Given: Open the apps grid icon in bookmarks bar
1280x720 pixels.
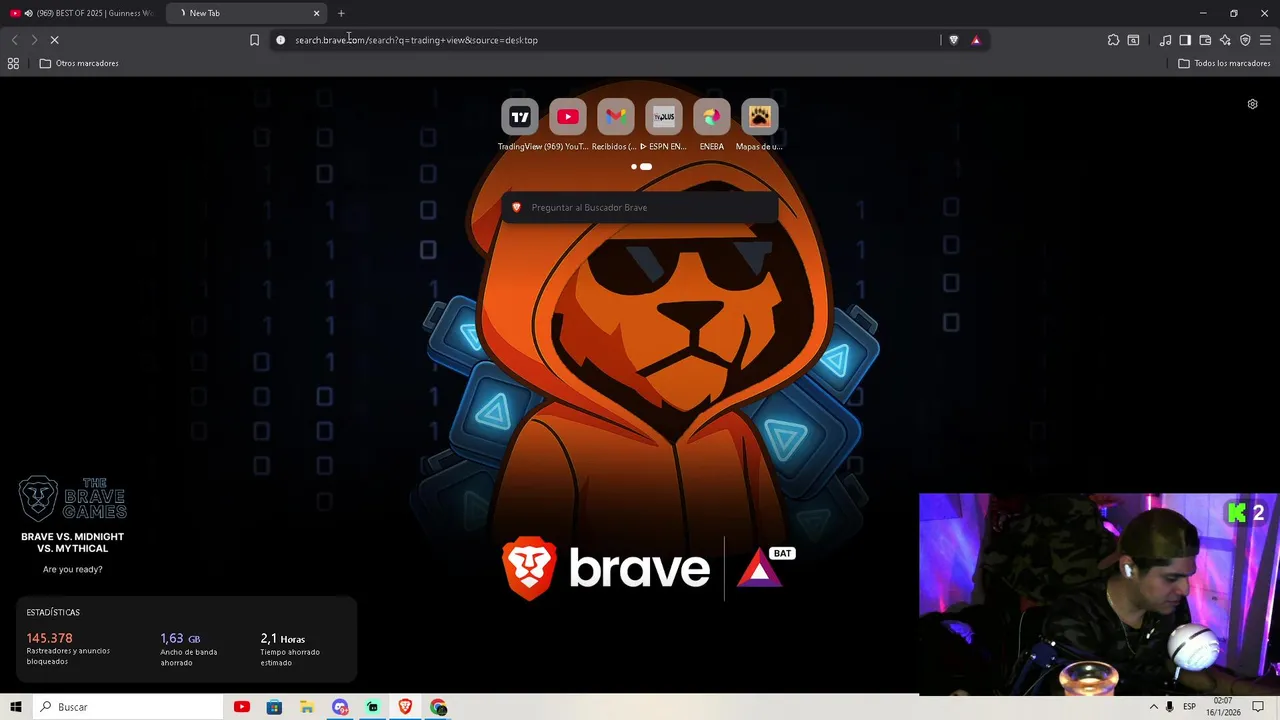Looking at the screenshot, I should pos(13,63).
